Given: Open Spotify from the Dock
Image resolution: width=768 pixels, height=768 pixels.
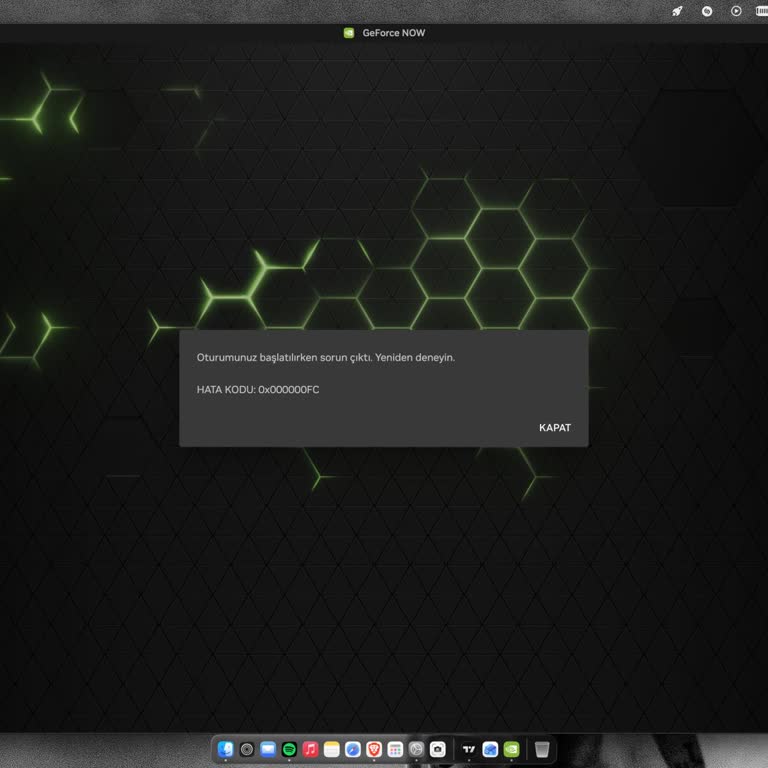Looking at the screenshot, I should click(x=289, y=749).
